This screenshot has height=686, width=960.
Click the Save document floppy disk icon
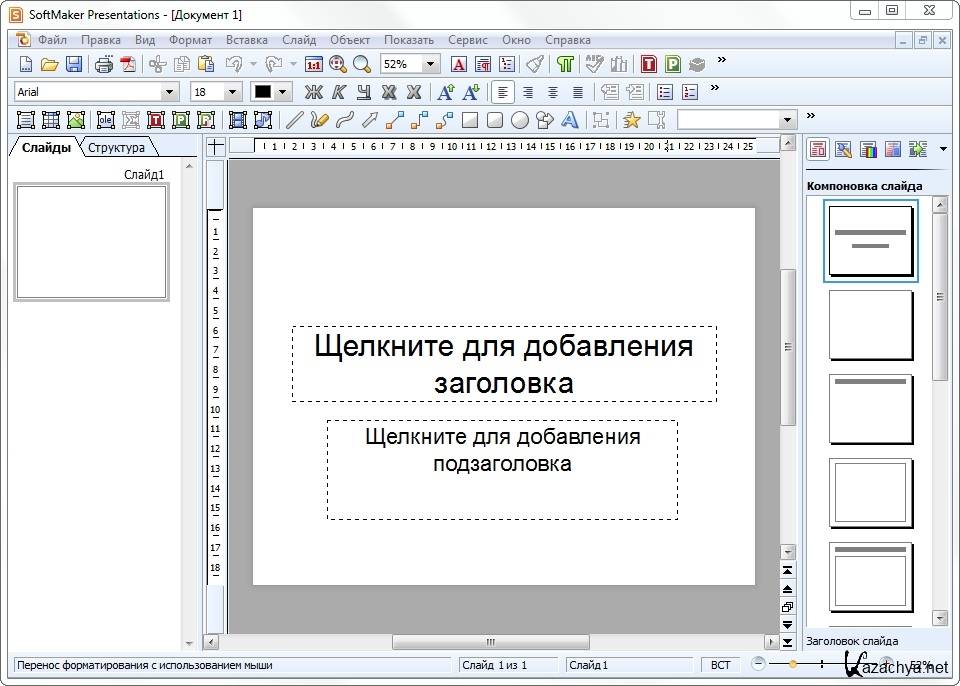[x=73, y=64]
